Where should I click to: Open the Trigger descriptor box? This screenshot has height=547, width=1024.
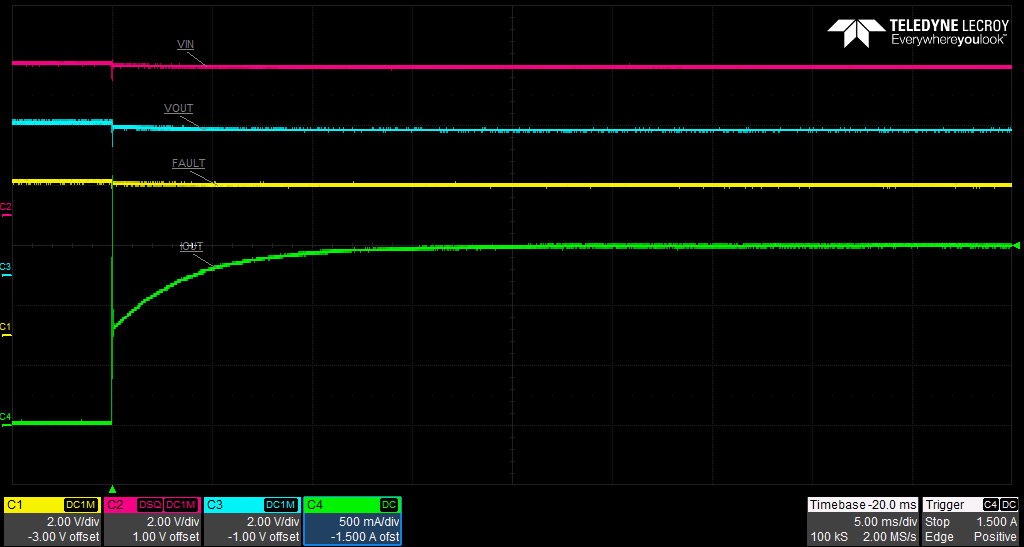970,520
